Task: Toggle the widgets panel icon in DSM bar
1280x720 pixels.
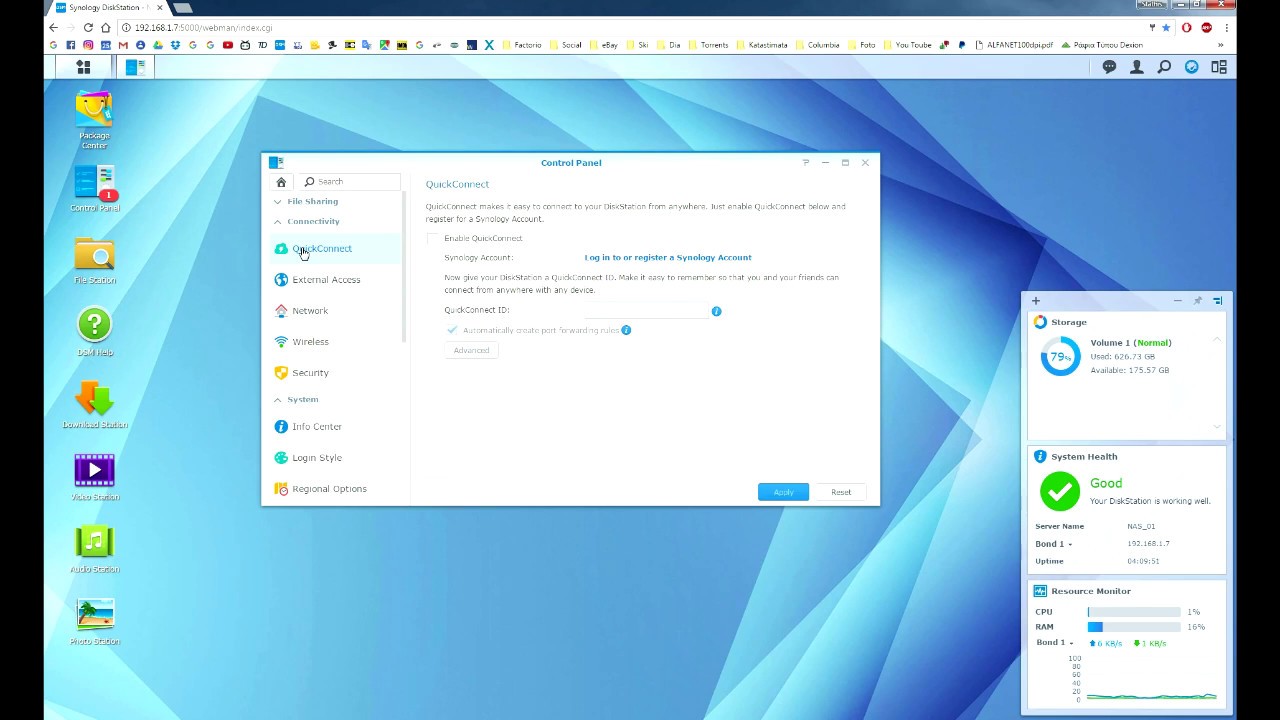Action: pyautogui.click(x=1192, y=67)
